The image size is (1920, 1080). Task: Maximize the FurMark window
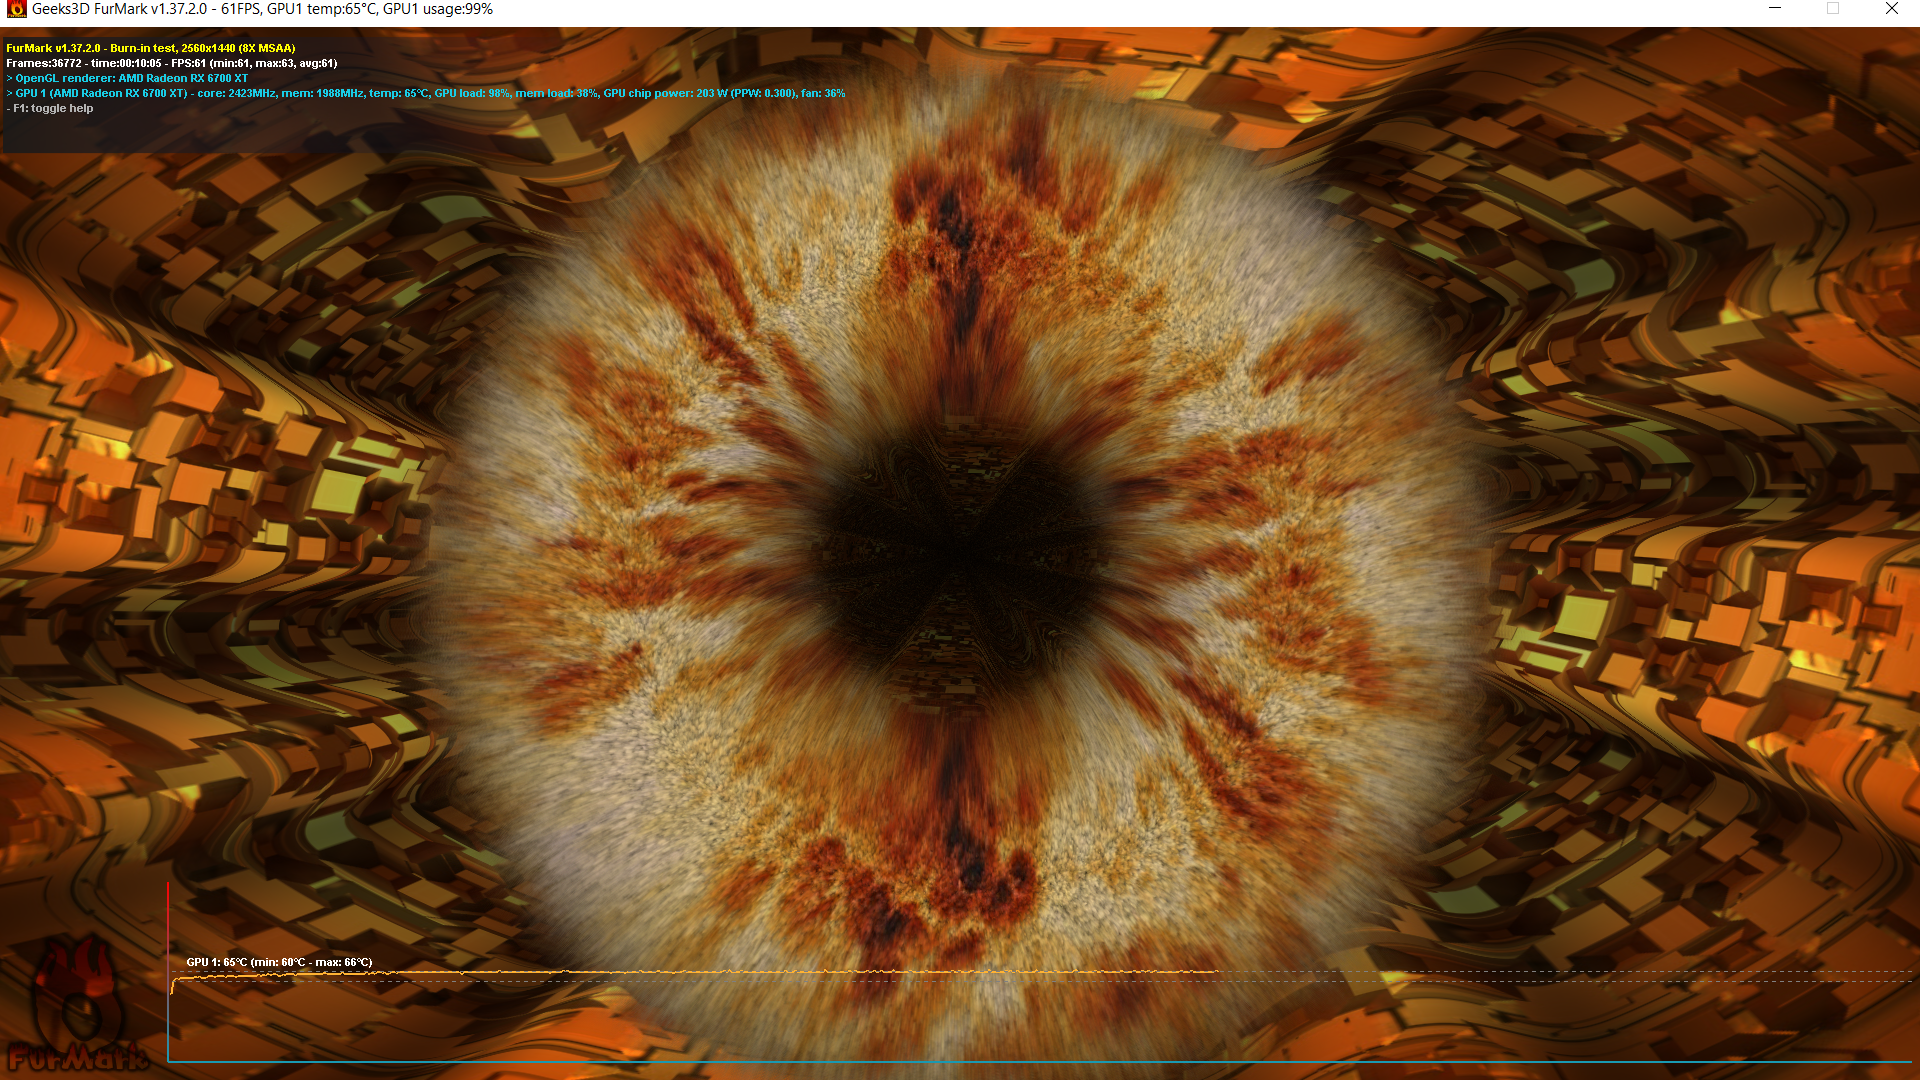coord(1833,9)
